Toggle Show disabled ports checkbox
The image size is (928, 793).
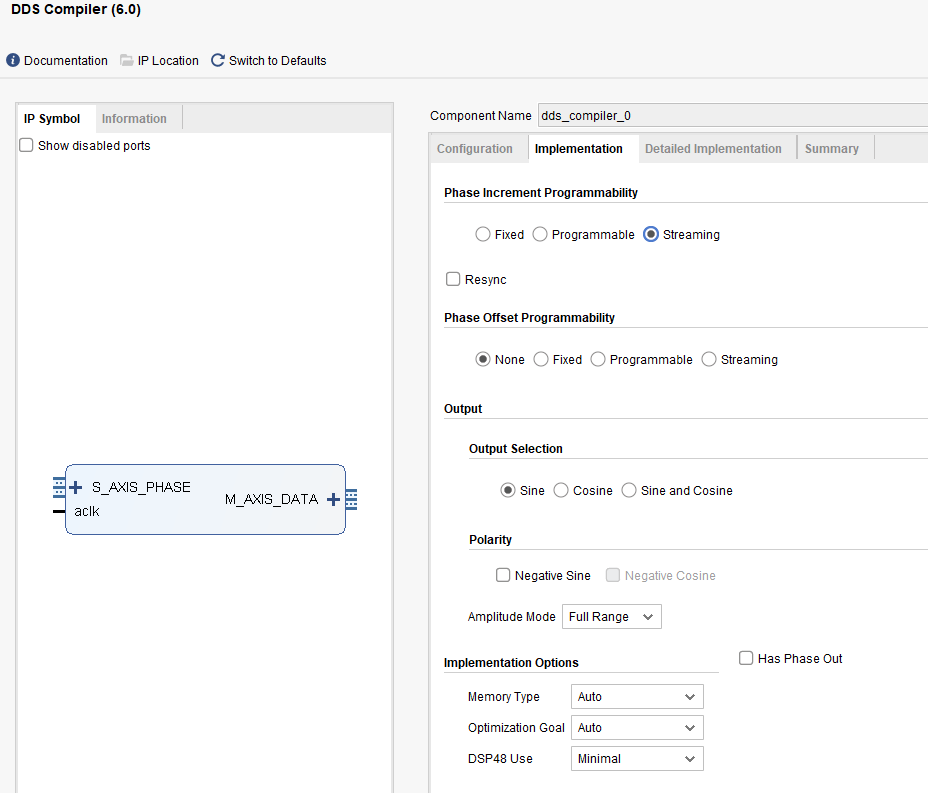pyautogui.click(x=27, y=146)
